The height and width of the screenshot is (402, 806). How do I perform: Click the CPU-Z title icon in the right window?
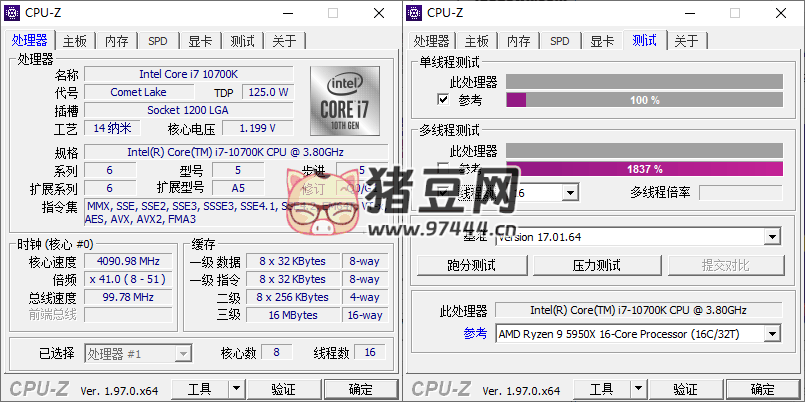(415, 12)
